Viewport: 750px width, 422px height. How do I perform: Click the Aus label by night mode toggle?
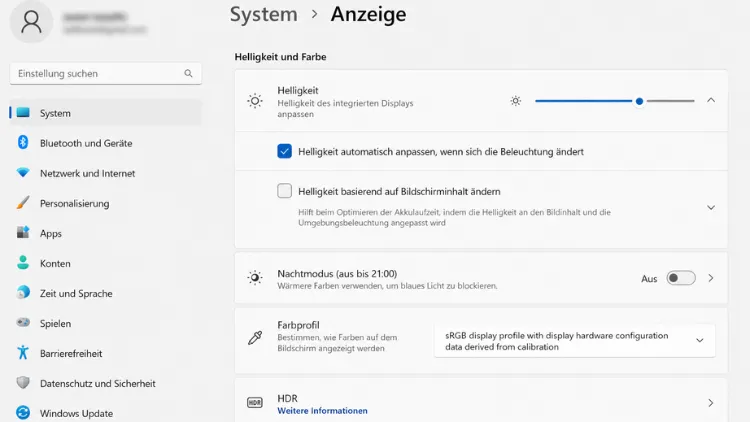[x=649, y=278]
